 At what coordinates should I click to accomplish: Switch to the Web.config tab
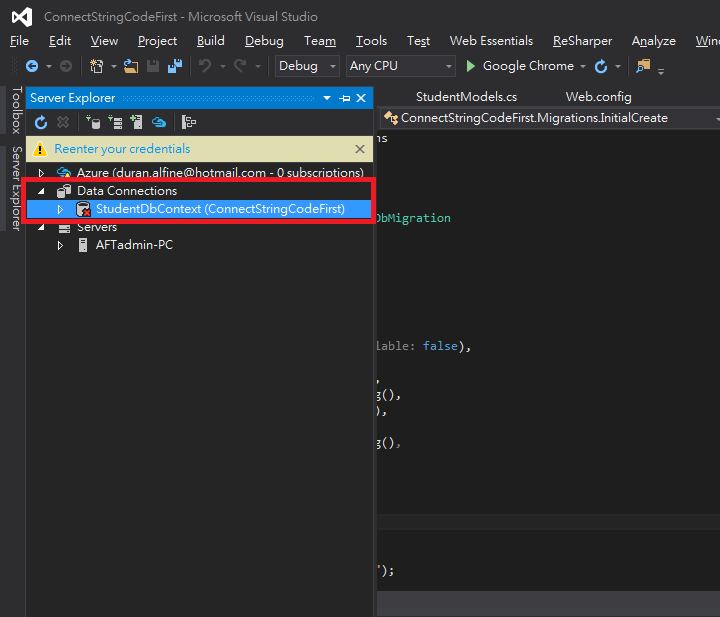(x=598, y=97)
